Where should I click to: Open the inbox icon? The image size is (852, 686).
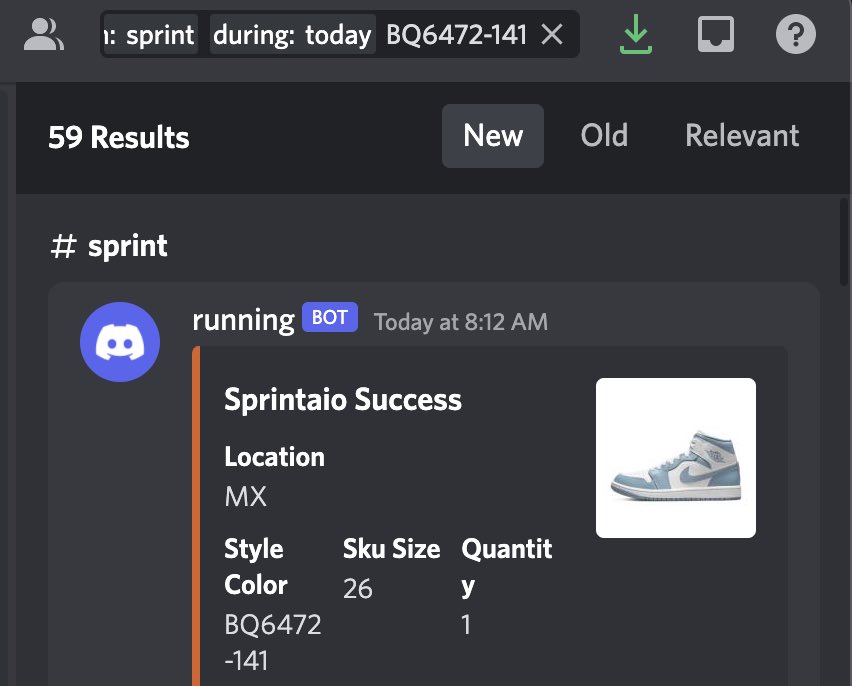coord(716,34)
